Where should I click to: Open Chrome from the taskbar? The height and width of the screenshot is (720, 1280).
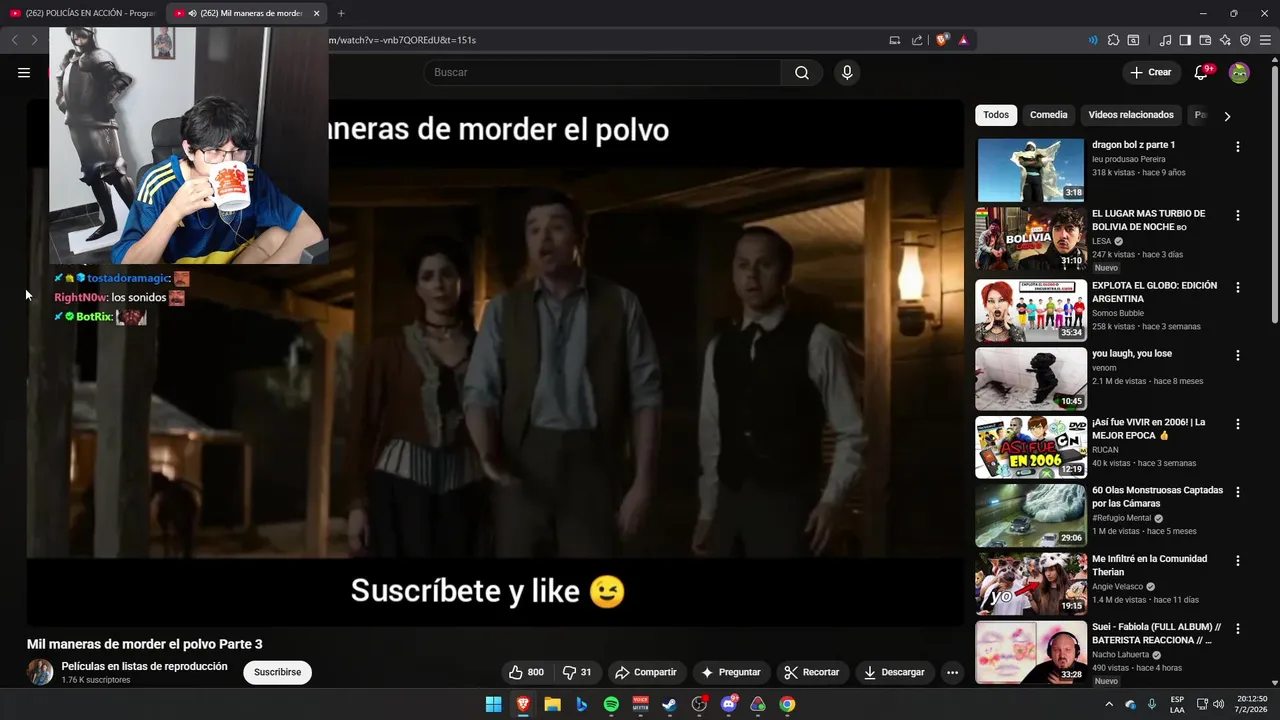coord(788,704)
